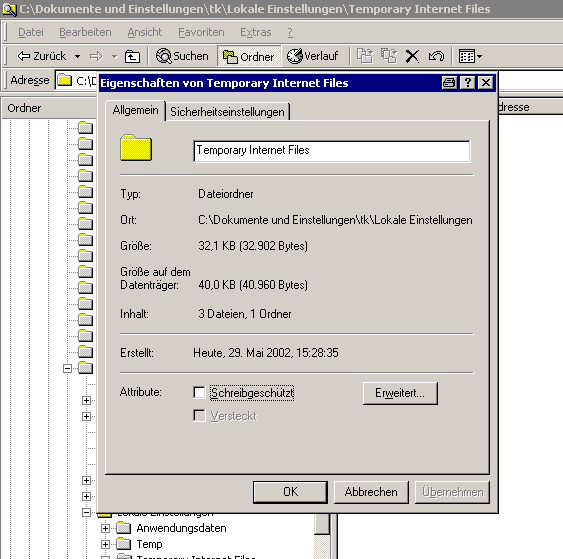The height and width of the screenshot is (559, 563).
Task: Confirm with the OK button
Action: tap(290, 492)
